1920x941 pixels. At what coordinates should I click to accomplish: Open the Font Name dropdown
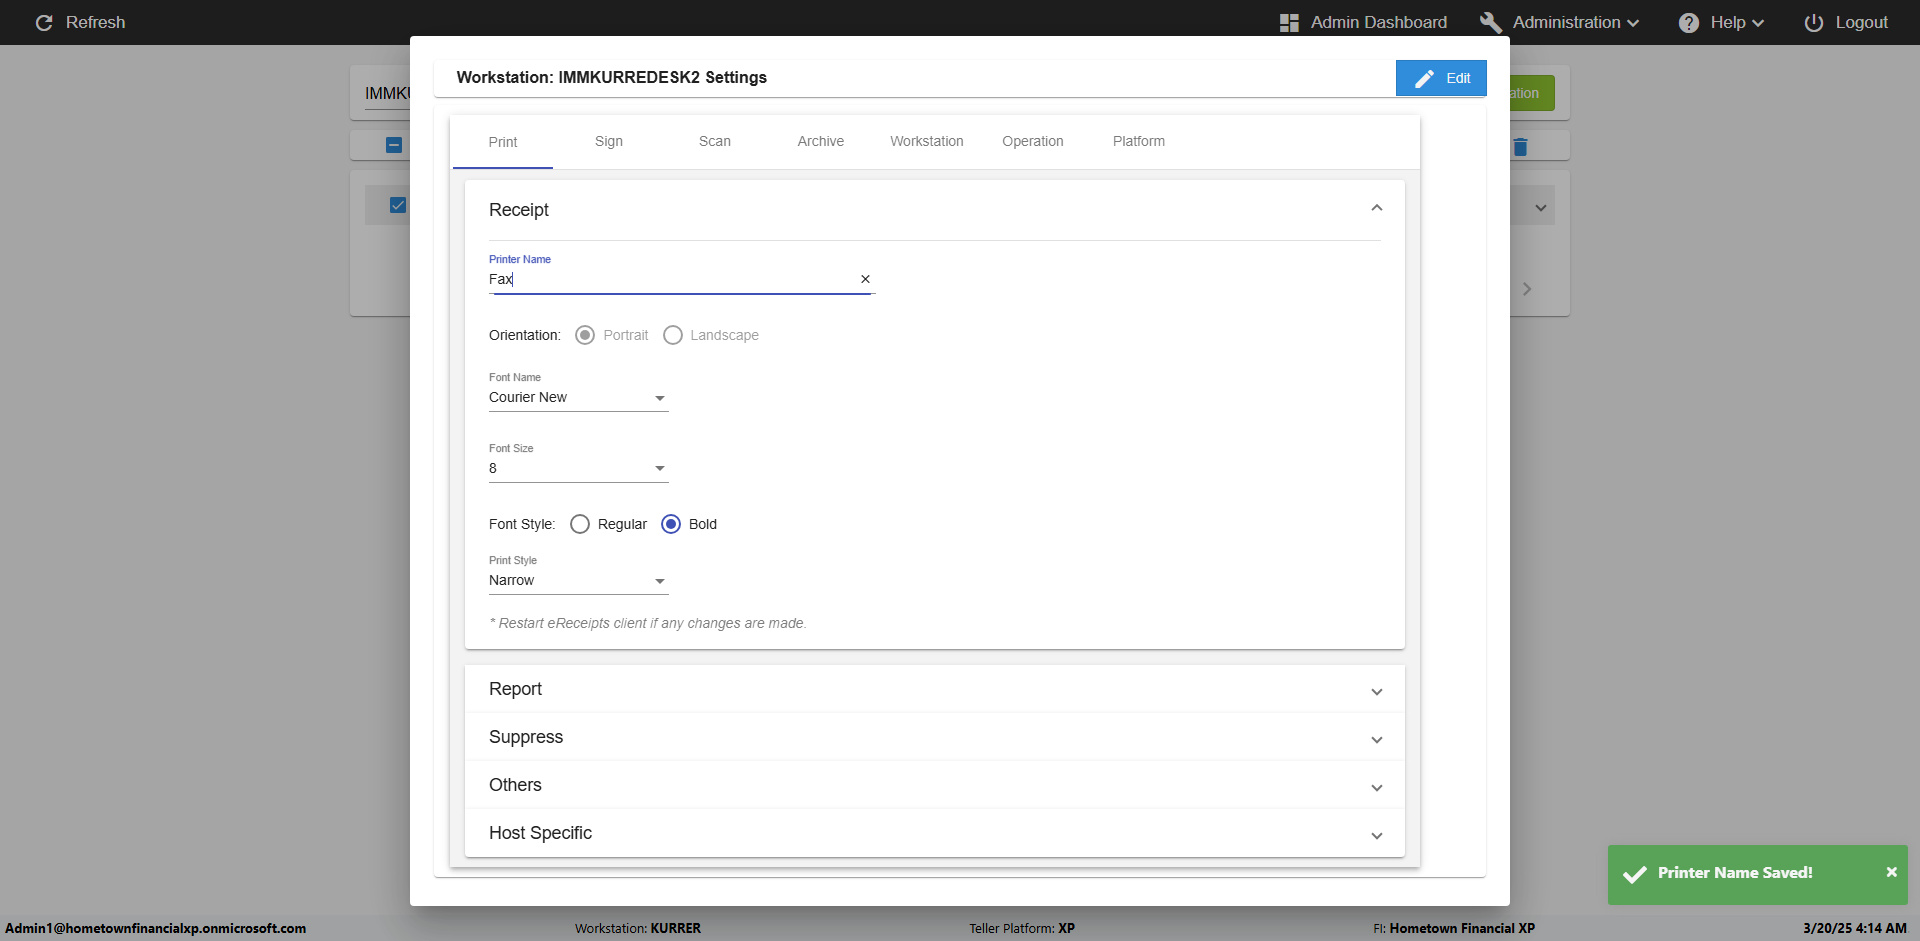click(x=578, y=398)
